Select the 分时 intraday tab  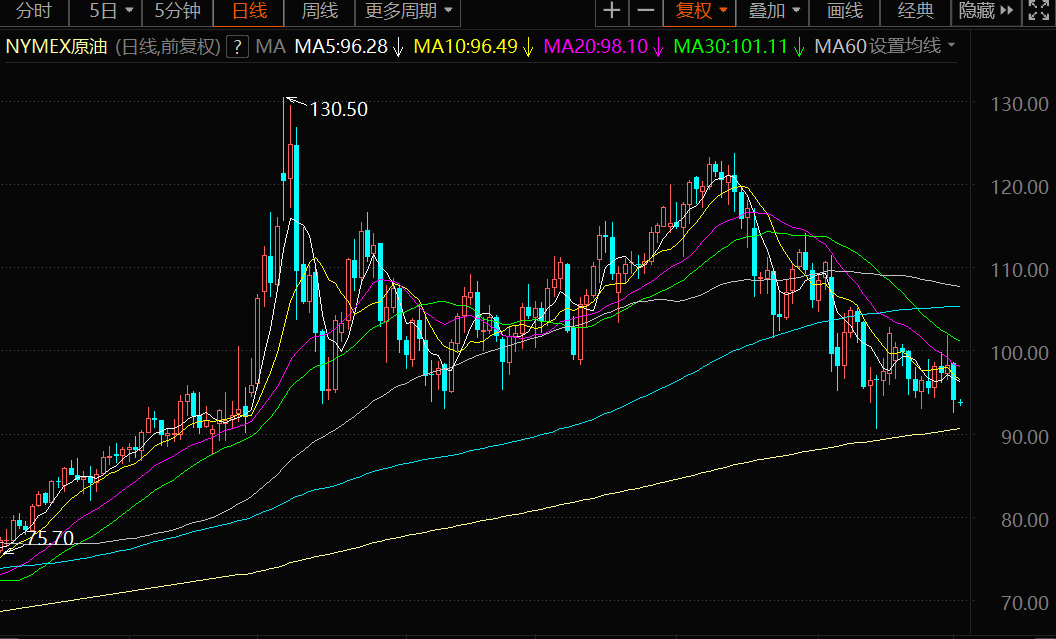click(33, 12)
